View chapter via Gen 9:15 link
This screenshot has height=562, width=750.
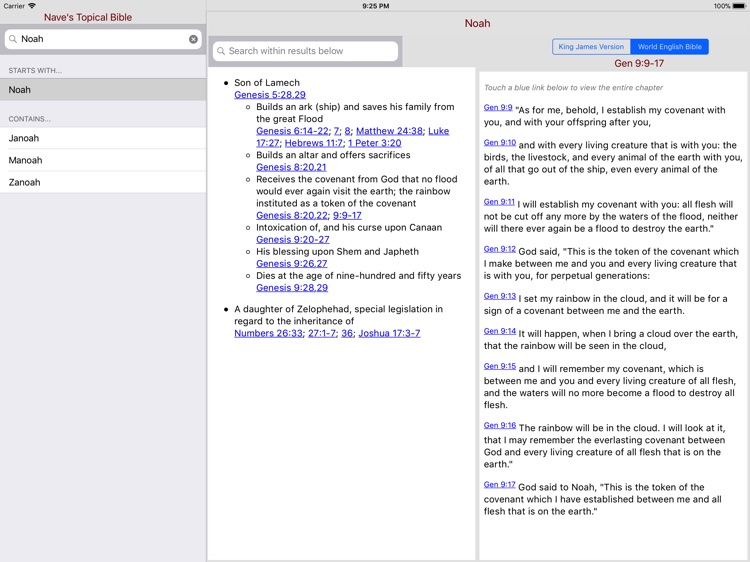[500, 366]
